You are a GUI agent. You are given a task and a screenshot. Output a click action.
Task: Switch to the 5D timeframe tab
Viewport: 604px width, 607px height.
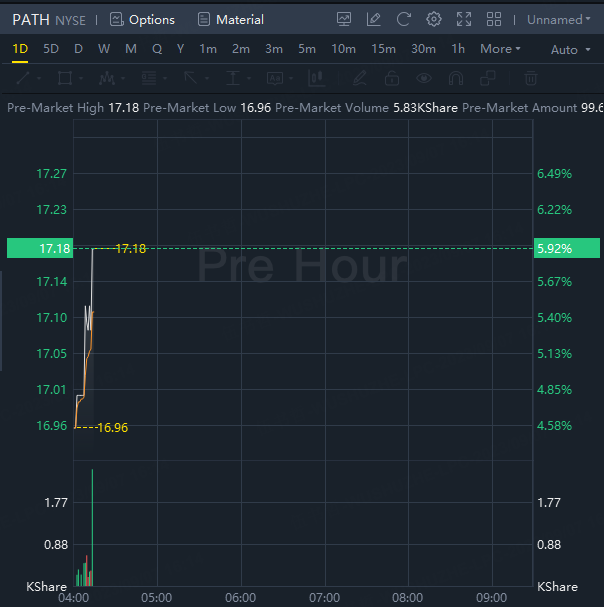coord(51,49)
